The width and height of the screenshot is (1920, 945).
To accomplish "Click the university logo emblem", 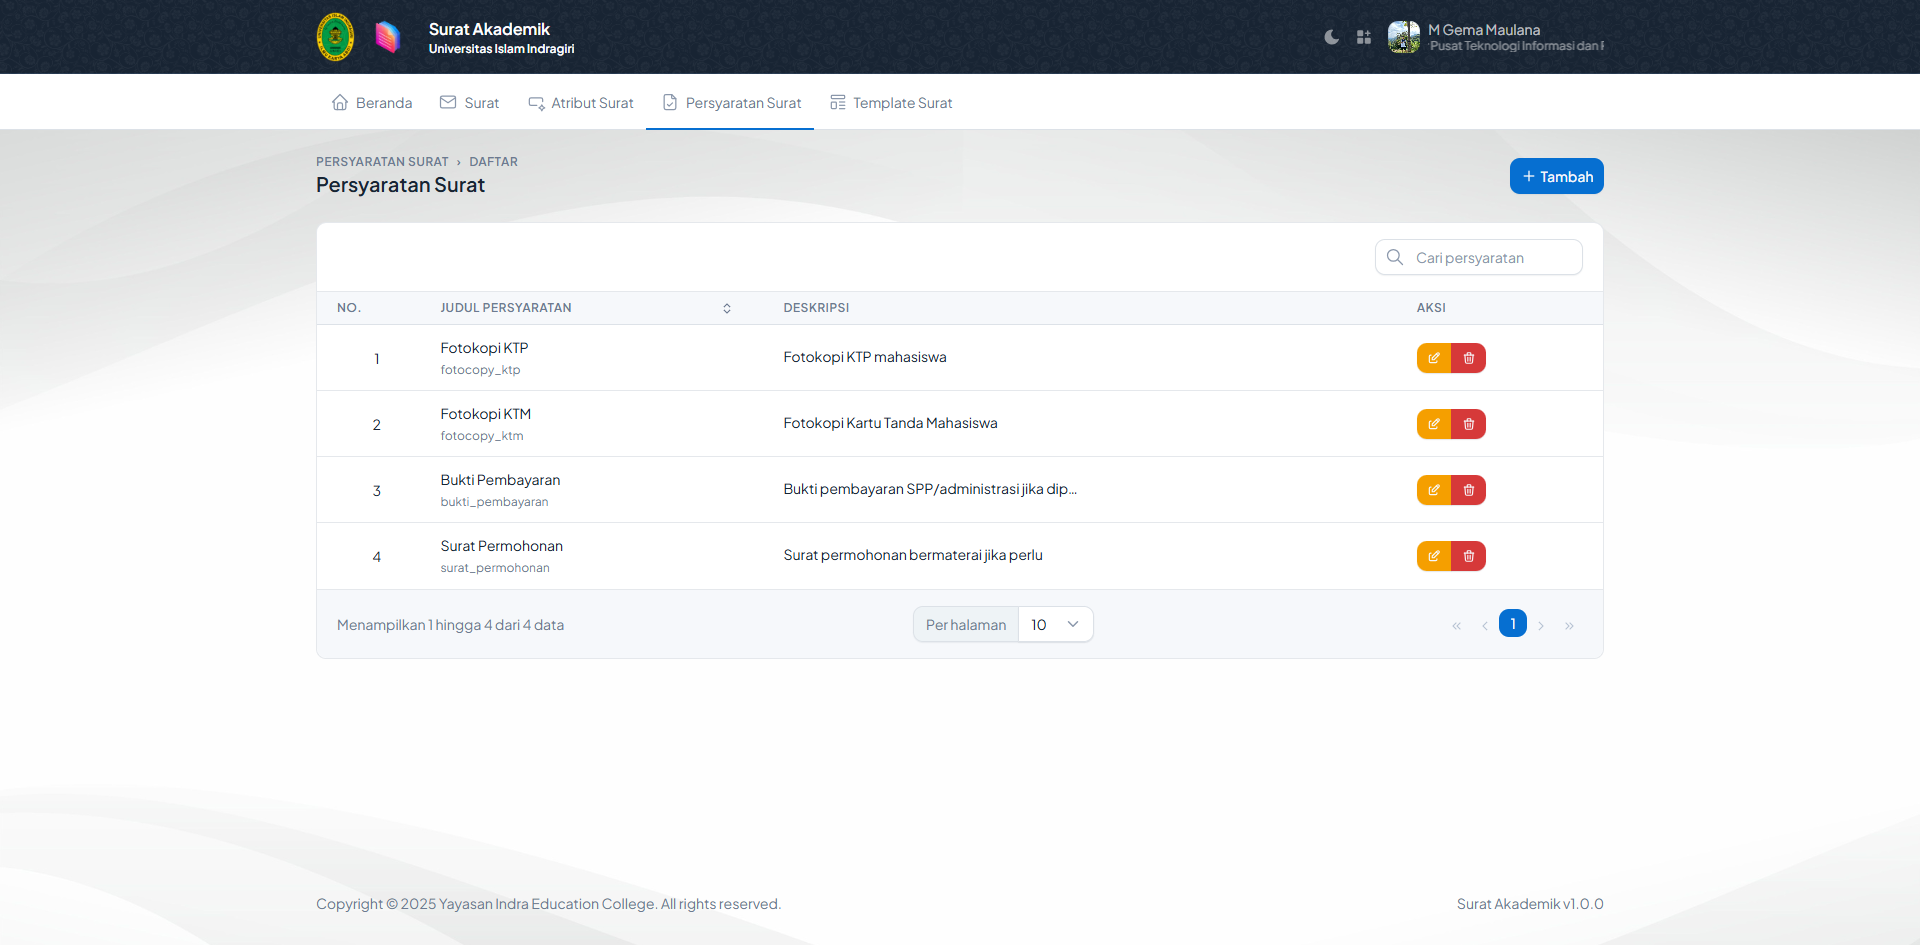I will click(x=335, y=37).
